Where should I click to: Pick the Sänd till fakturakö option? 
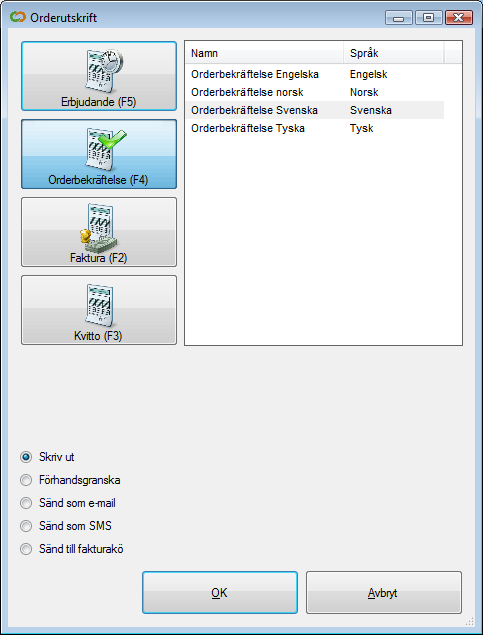click(x=26, y=549)
